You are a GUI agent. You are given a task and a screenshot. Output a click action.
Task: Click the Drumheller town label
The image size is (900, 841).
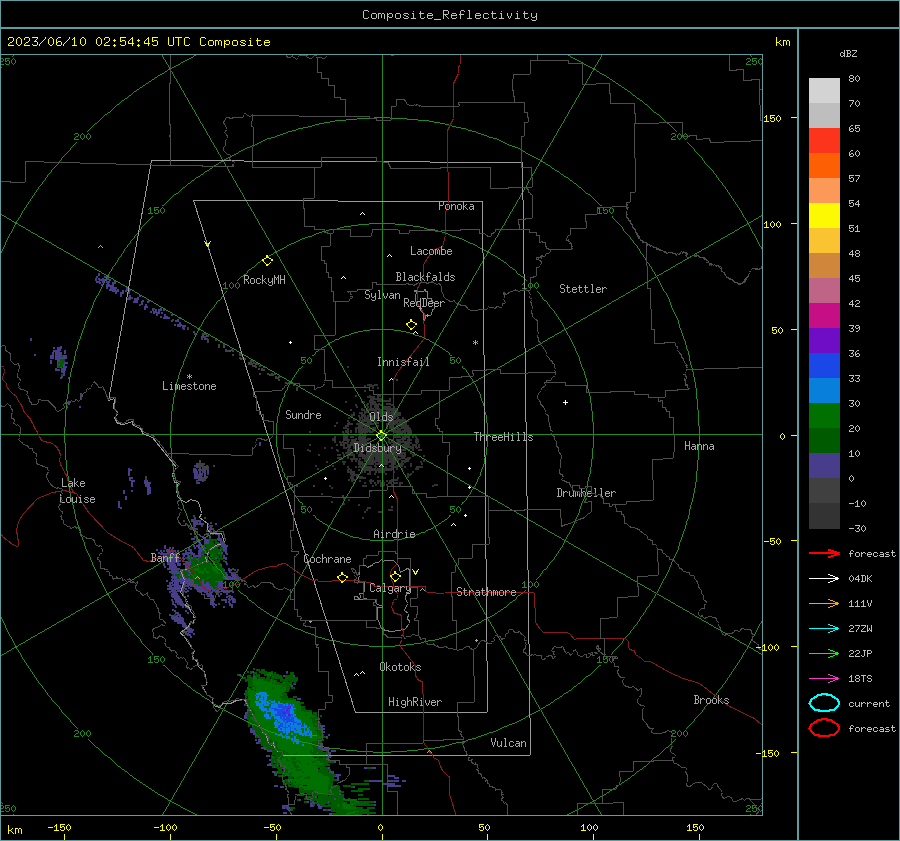point(586,493)
